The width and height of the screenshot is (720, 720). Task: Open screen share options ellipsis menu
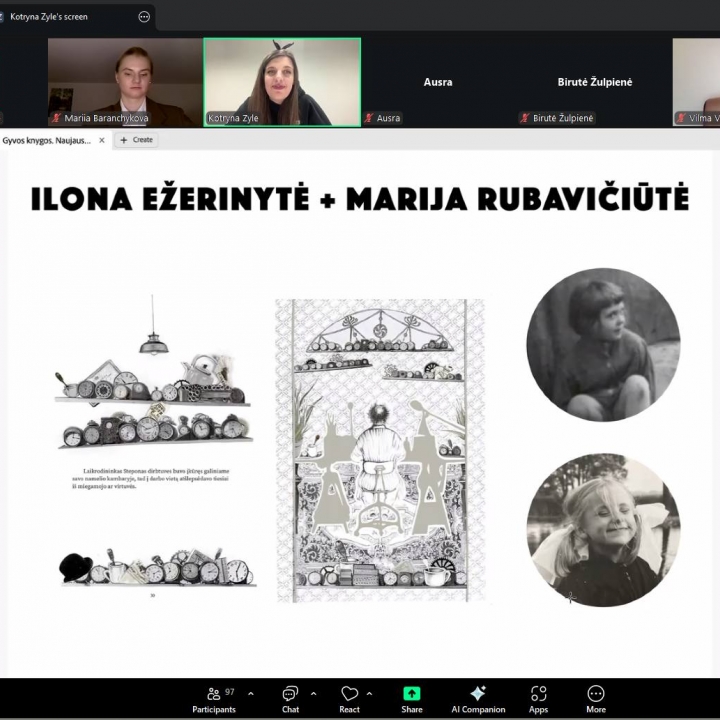tap(144, 17)
